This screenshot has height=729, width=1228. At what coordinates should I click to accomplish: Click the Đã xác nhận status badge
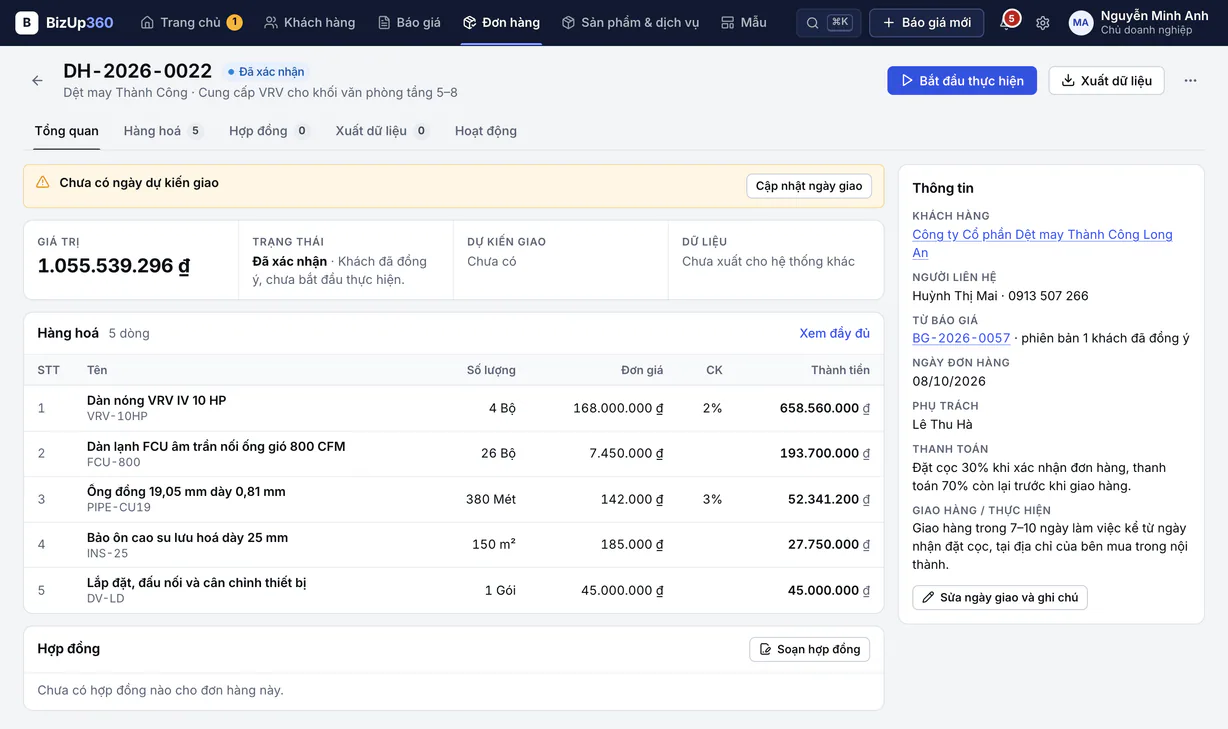pyautogui.click(x=265, y=72)
